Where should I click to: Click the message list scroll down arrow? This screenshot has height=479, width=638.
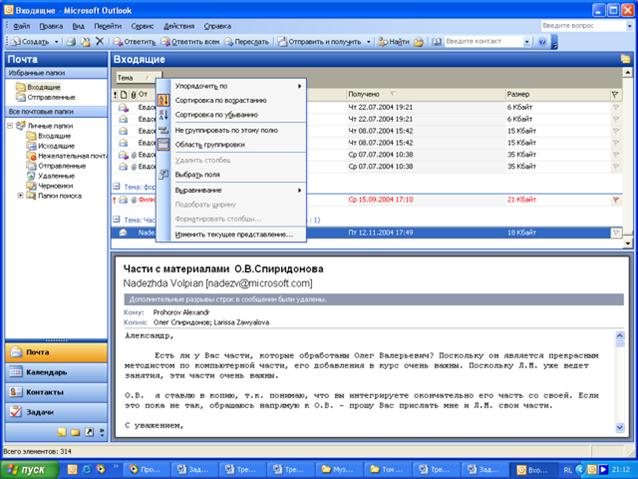628,243
